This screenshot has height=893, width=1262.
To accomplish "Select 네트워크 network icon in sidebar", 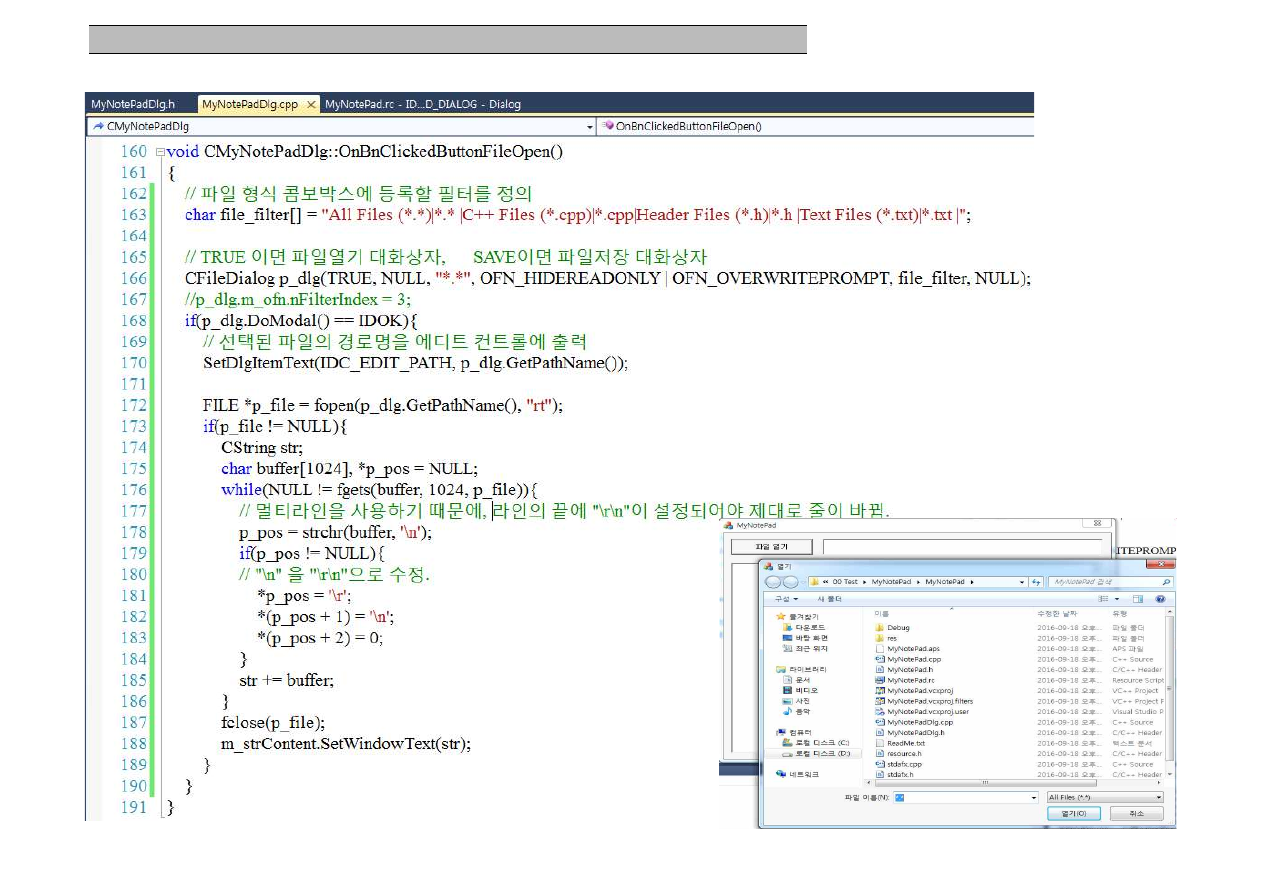I will [782, 774].
